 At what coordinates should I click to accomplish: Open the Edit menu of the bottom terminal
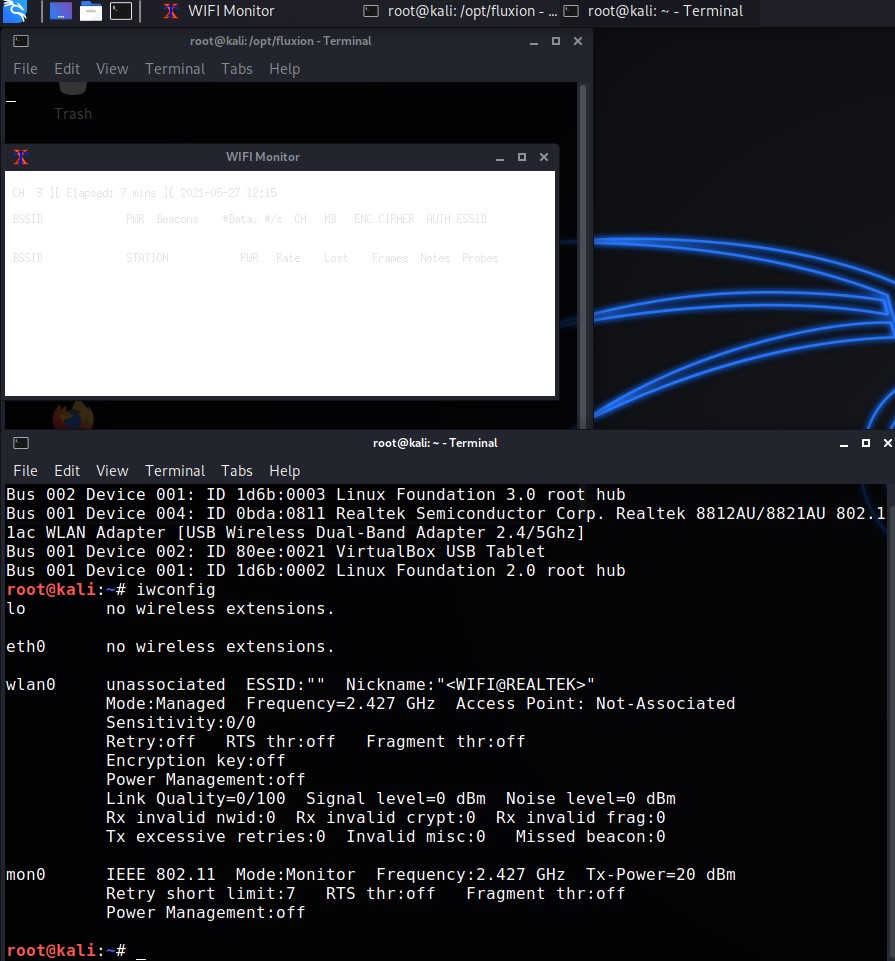tap(67, 471)
